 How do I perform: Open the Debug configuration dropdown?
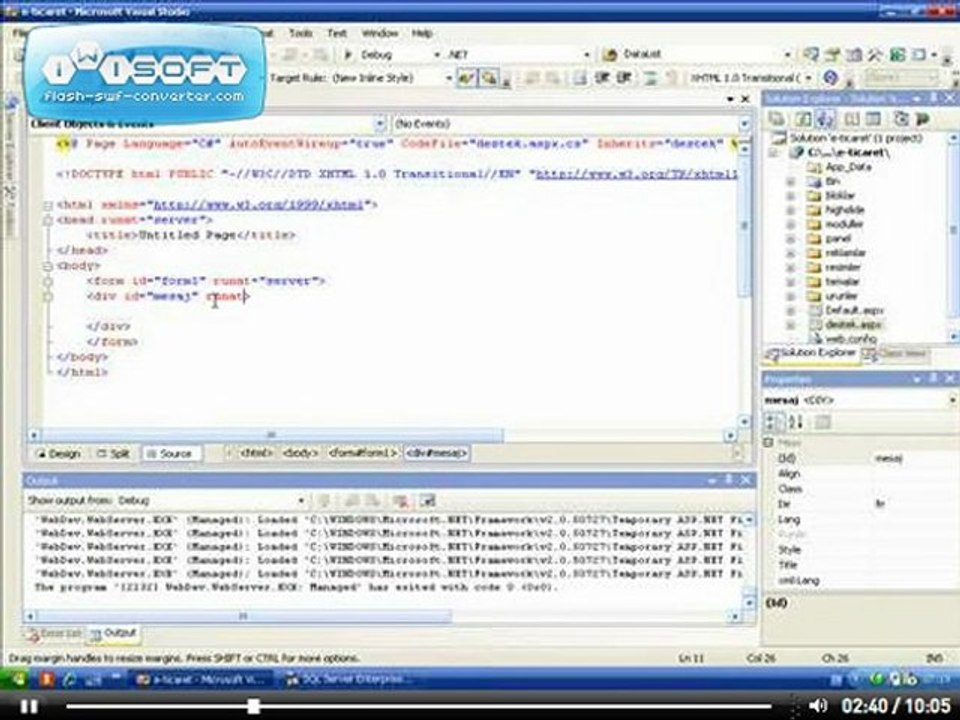[437, 54]
